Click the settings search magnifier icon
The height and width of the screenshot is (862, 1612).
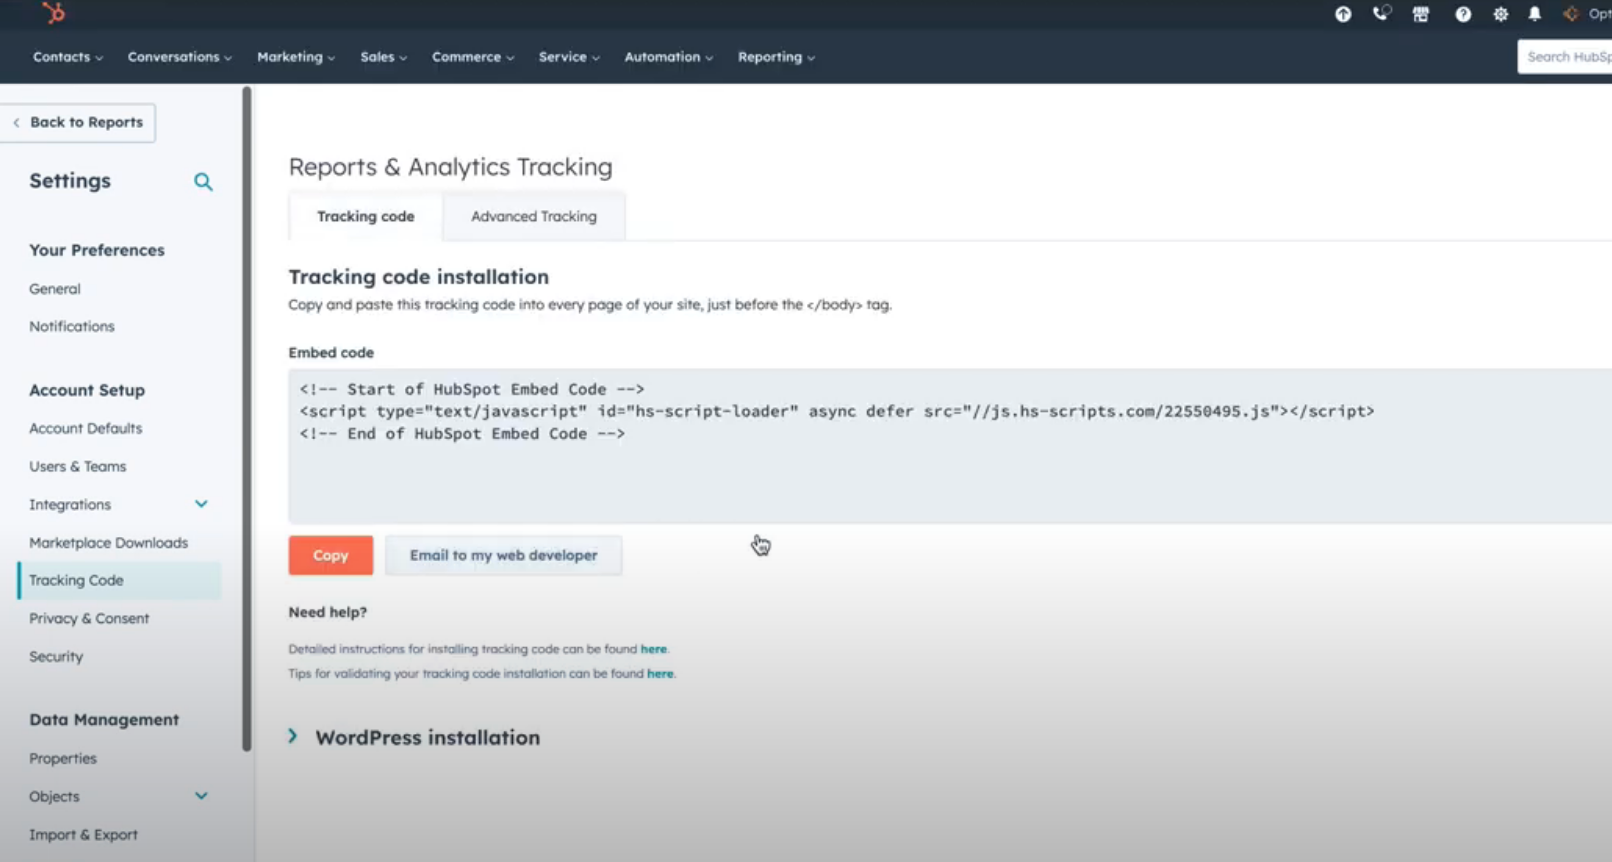[x=203, y=182]
